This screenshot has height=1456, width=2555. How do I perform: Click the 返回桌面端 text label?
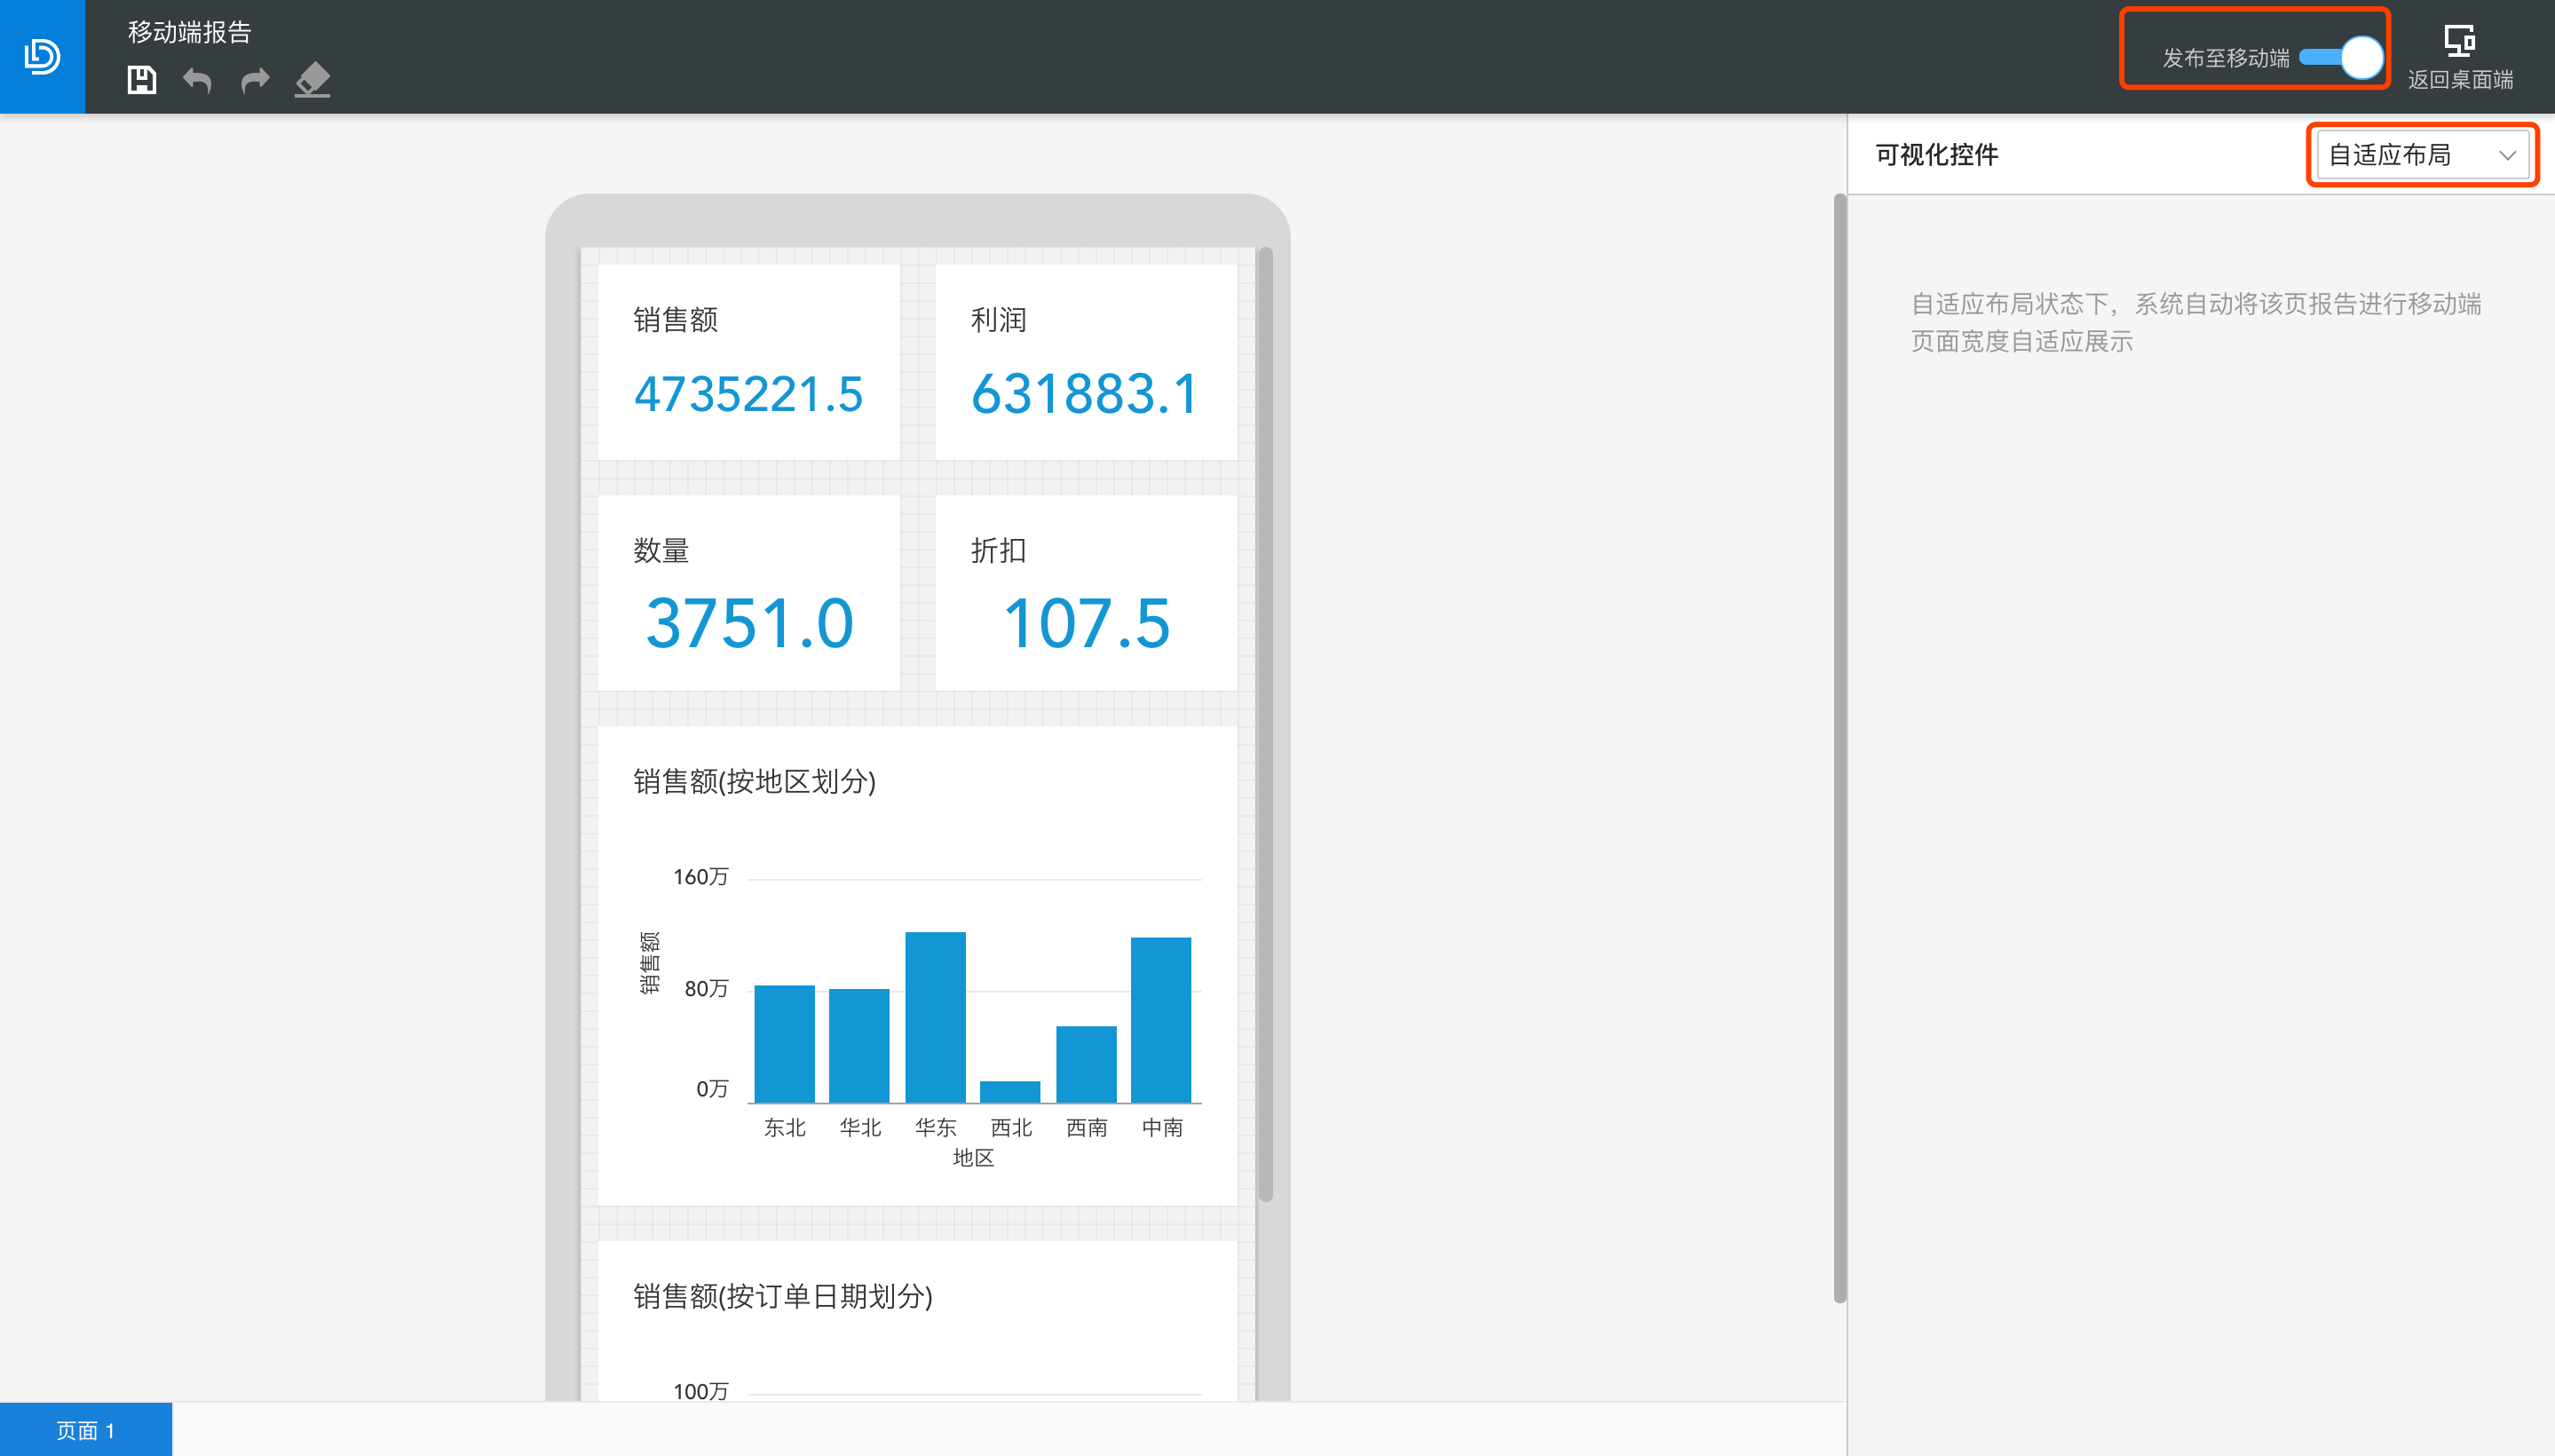pos(2460,80)
